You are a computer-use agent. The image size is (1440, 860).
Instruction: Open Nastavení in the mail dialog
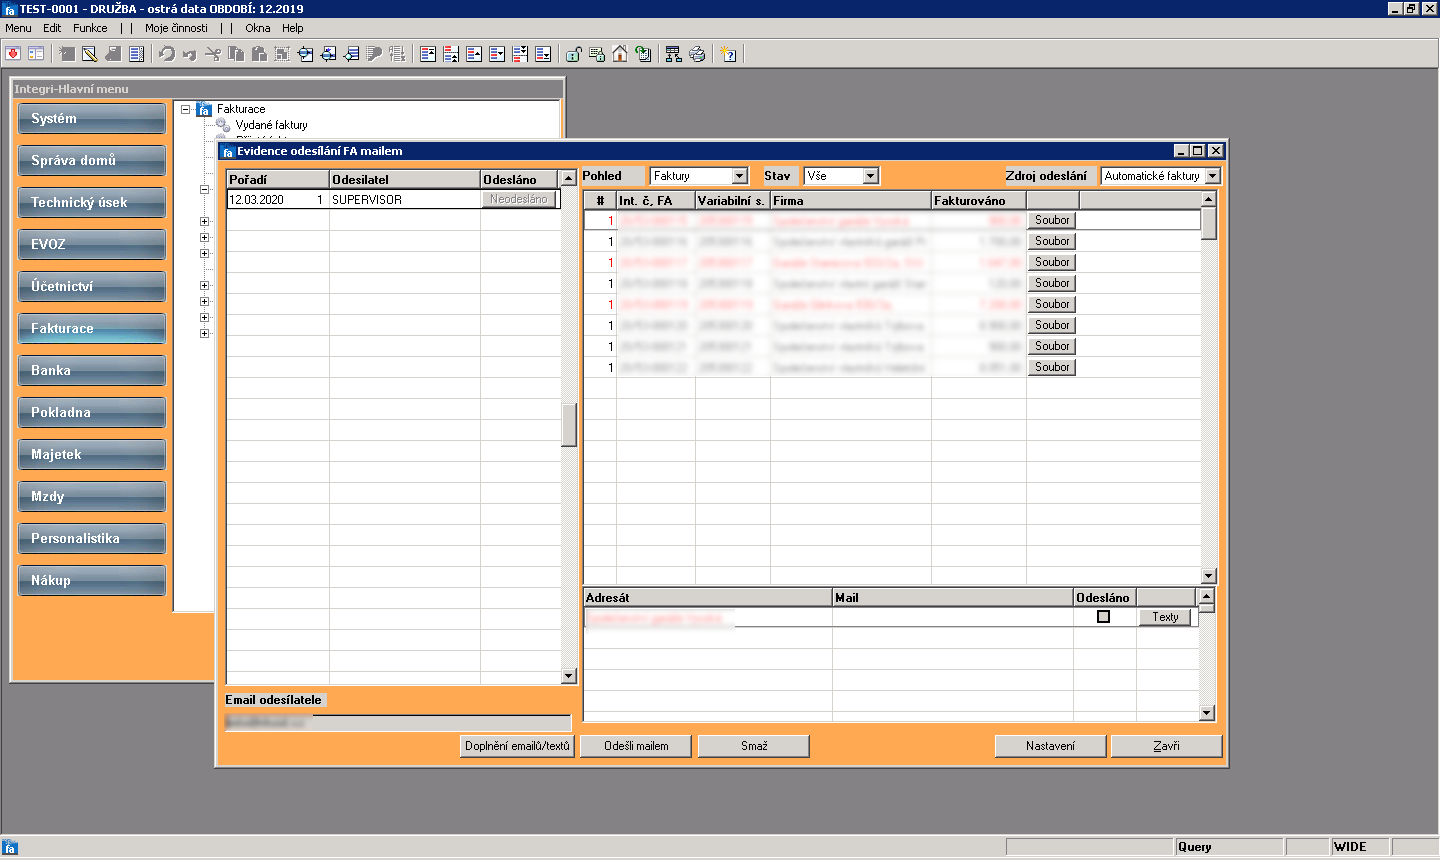[x=1050, y=746]
